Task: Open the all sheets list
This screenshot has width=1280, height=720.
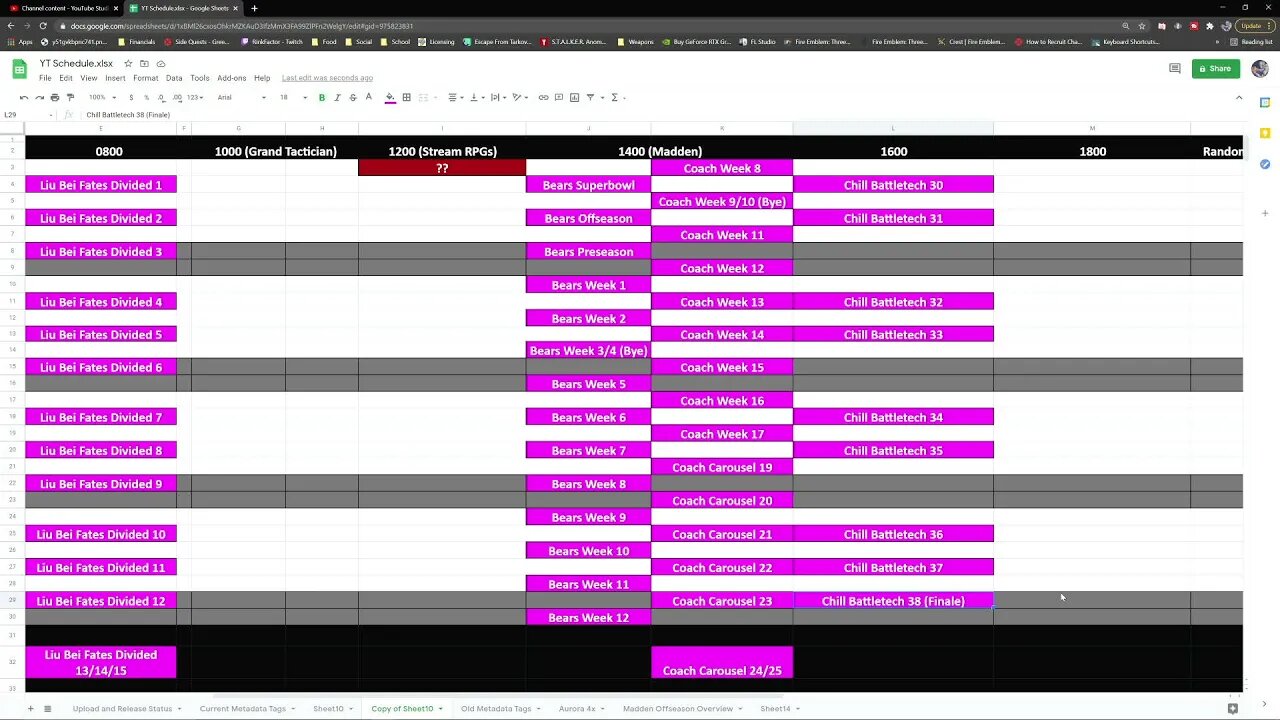Action: point(47,708)
